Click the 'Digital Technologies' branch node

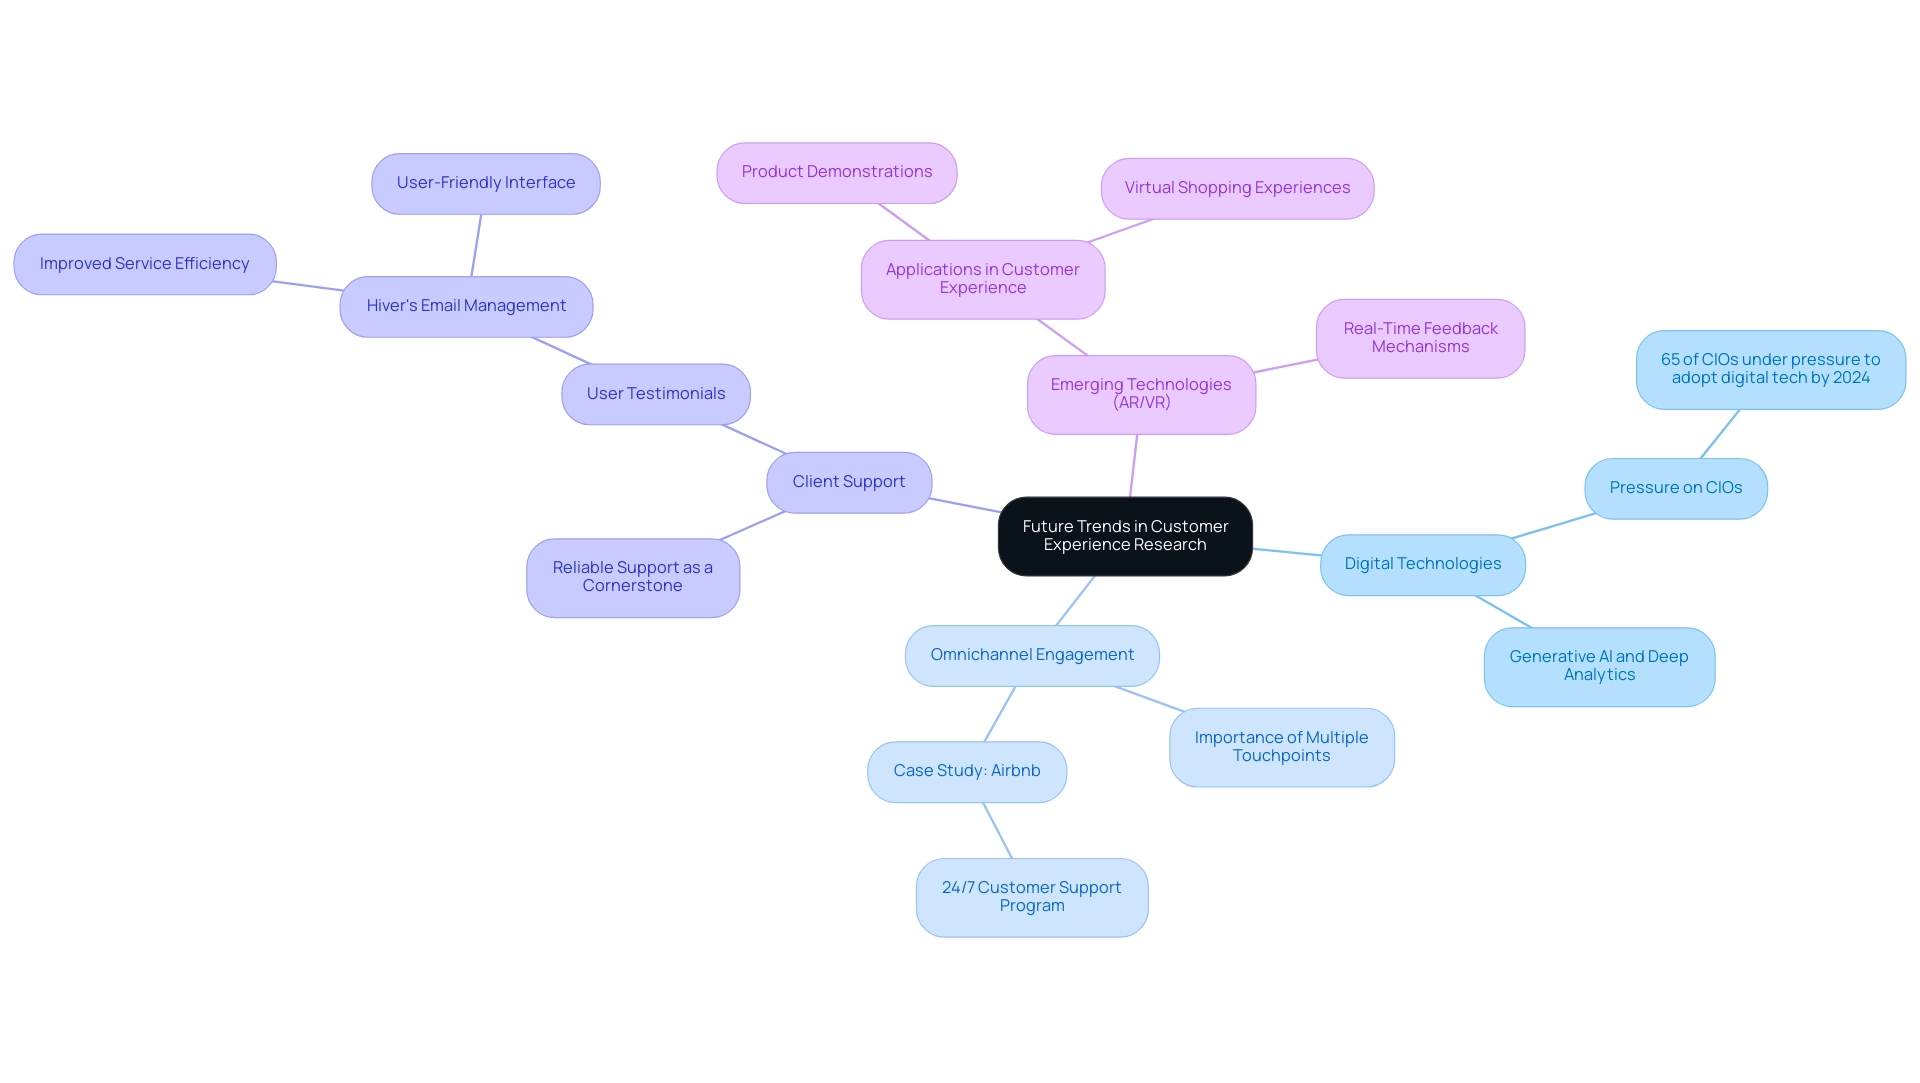pyautogui.click(x=1423, y=563)
